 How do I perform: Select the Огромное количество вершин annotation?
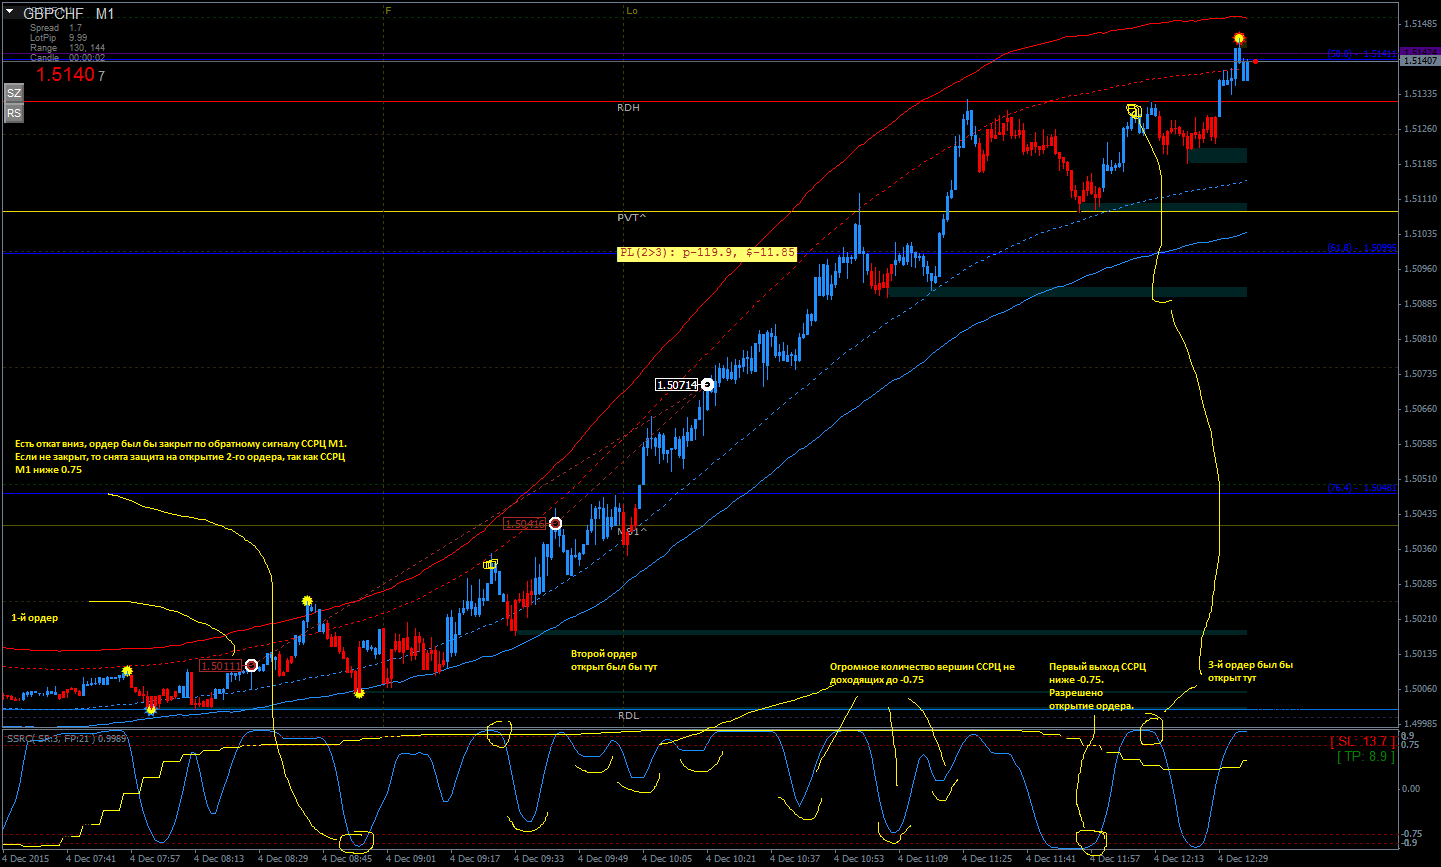click(x=922, y=673)
